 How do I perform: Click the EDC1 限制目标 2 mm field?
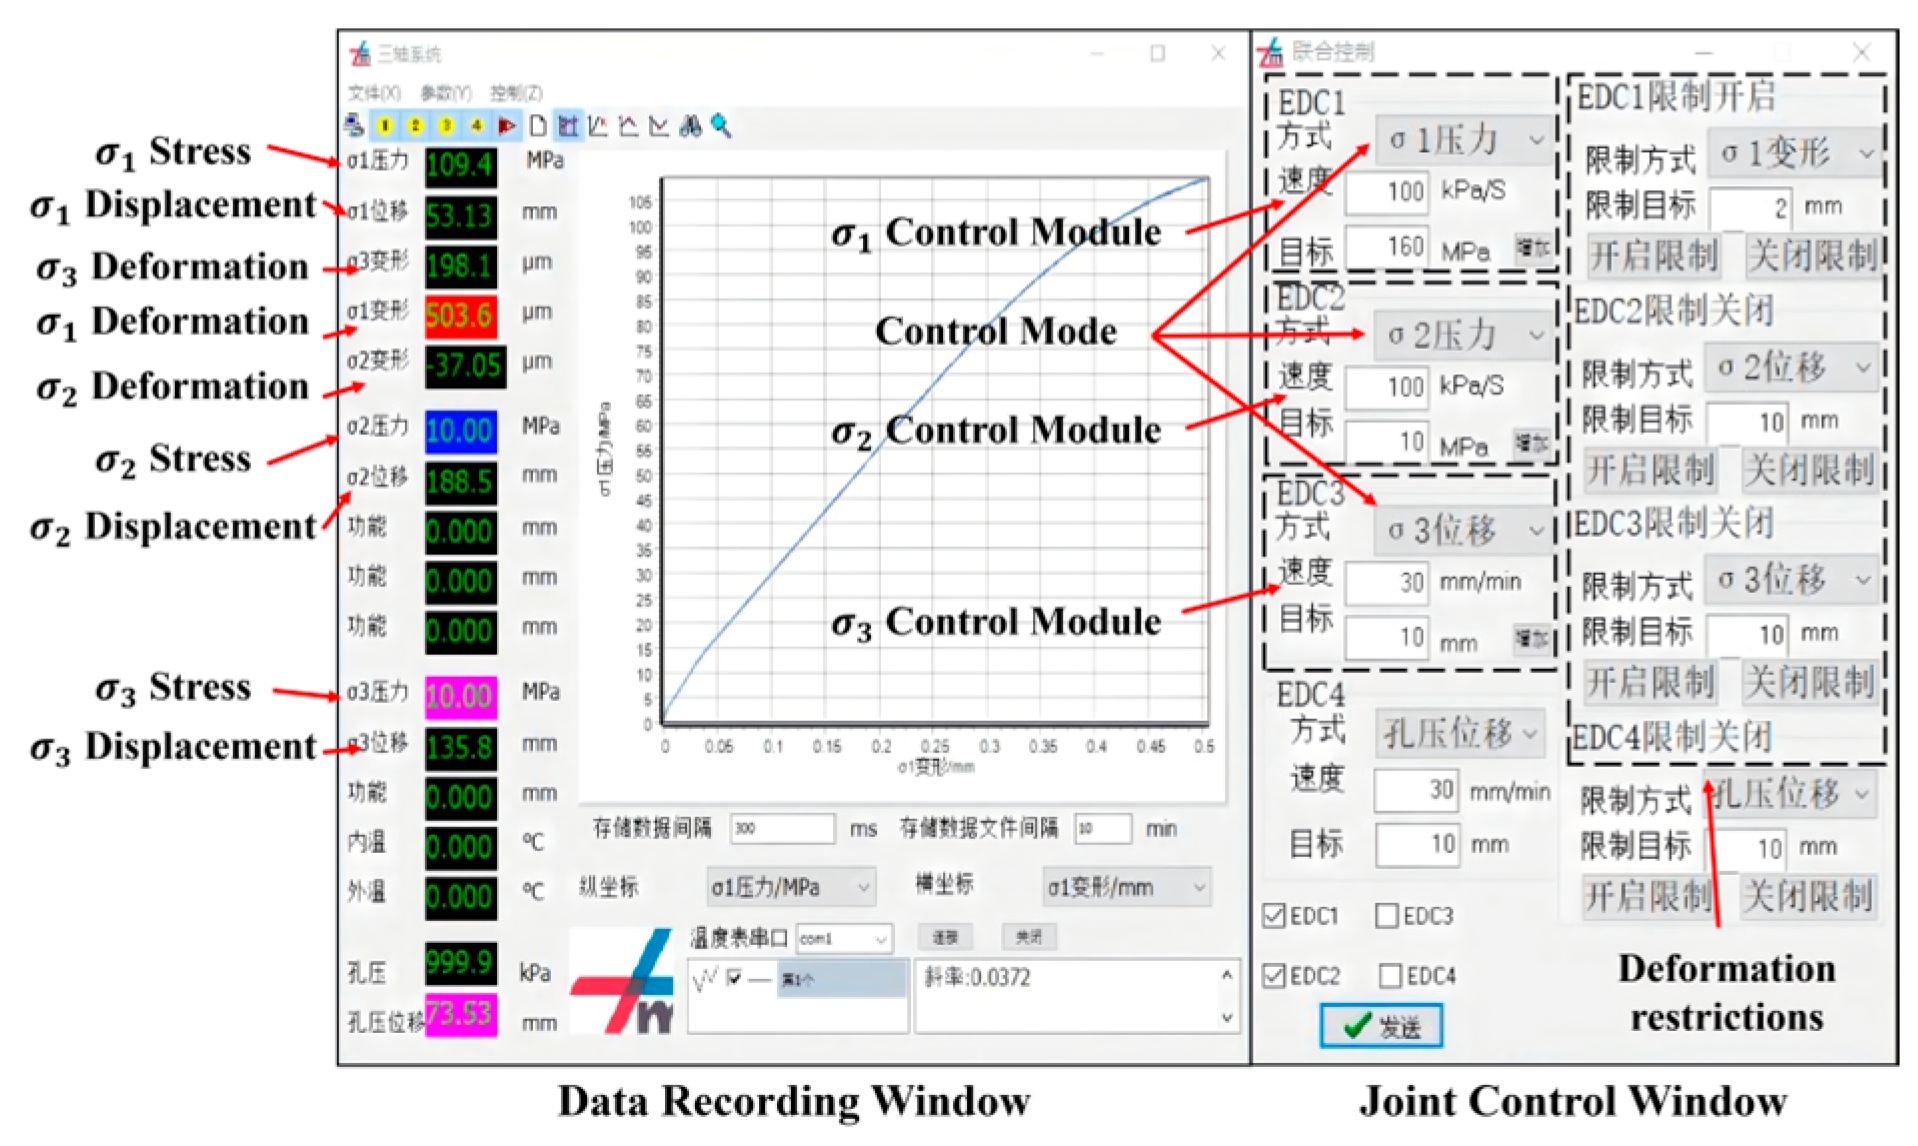(x=1751, y=209)
